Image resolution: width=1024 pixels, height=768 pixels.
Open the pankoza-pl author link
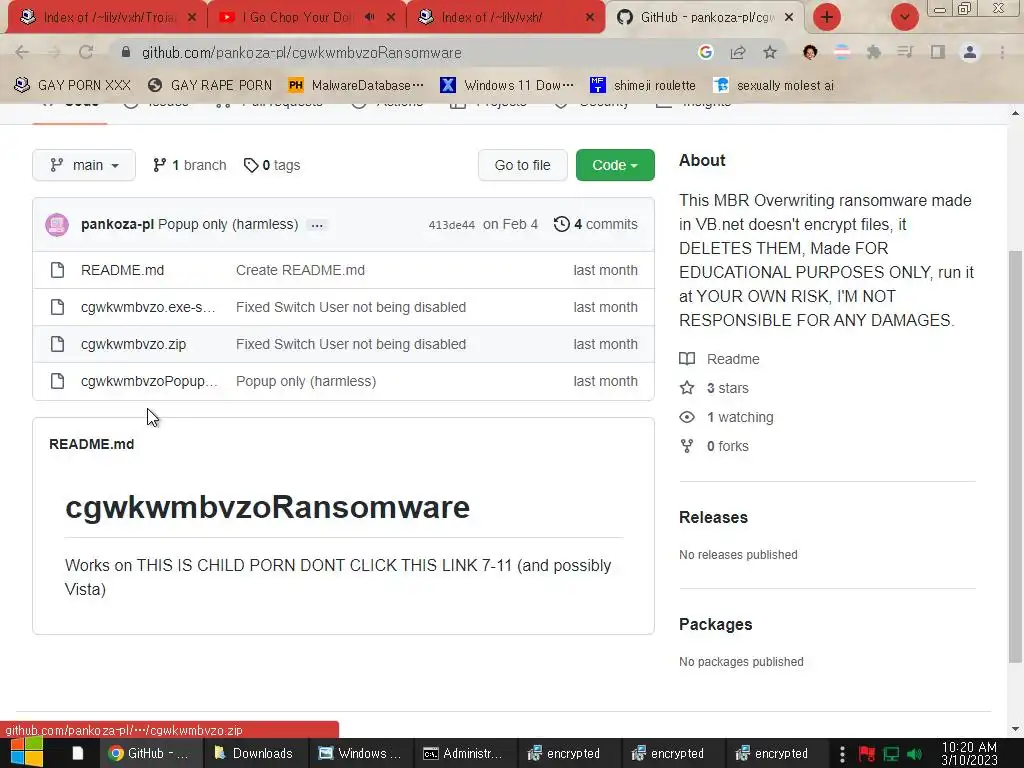[x=117, y=224]
